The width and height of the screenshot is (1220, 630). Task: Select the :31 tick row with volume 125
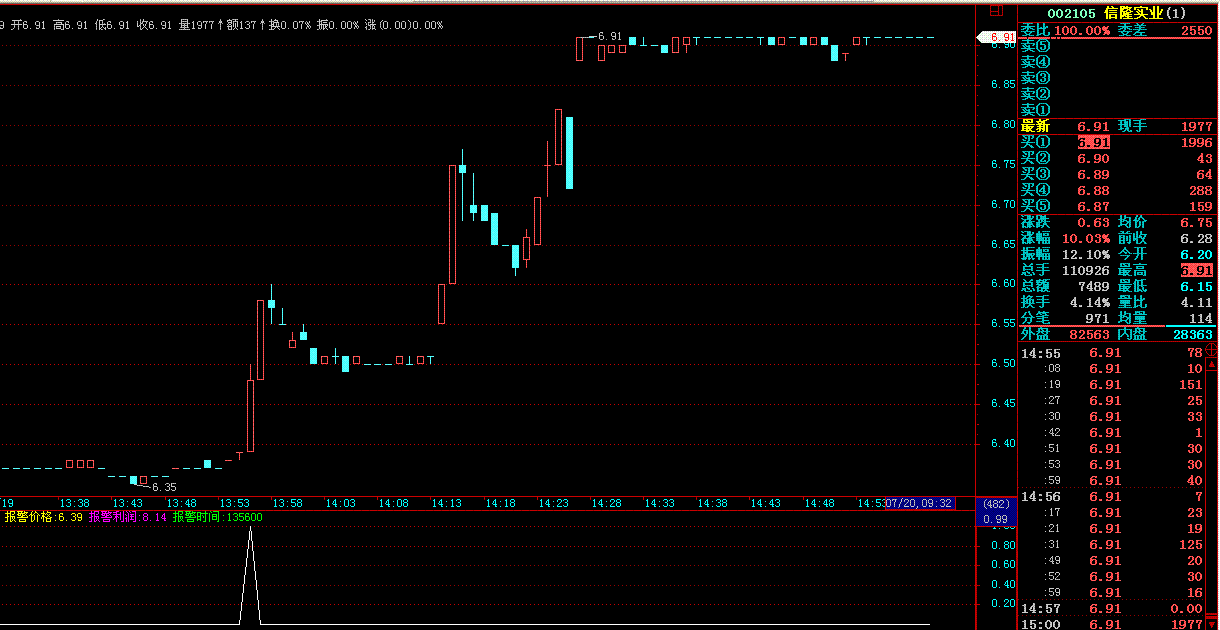click(x=1111, y=545)
